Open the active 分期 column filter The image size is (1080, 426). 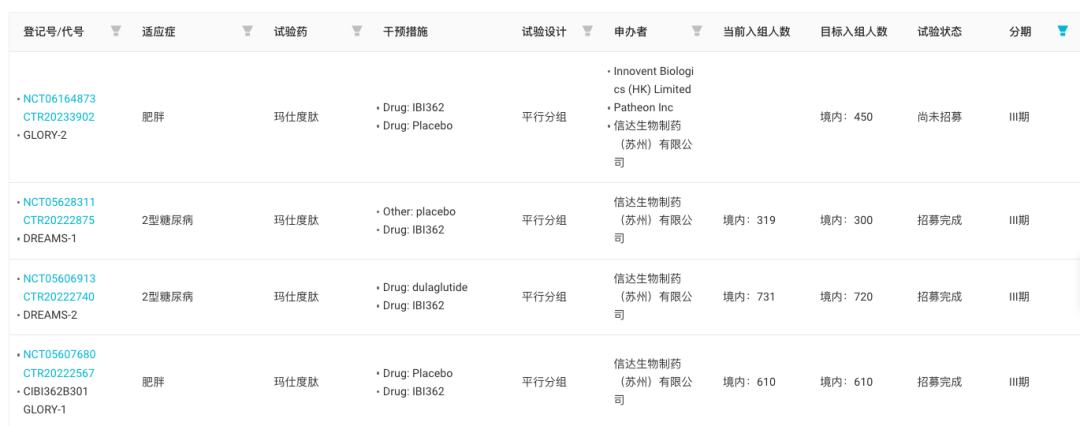1063,30
